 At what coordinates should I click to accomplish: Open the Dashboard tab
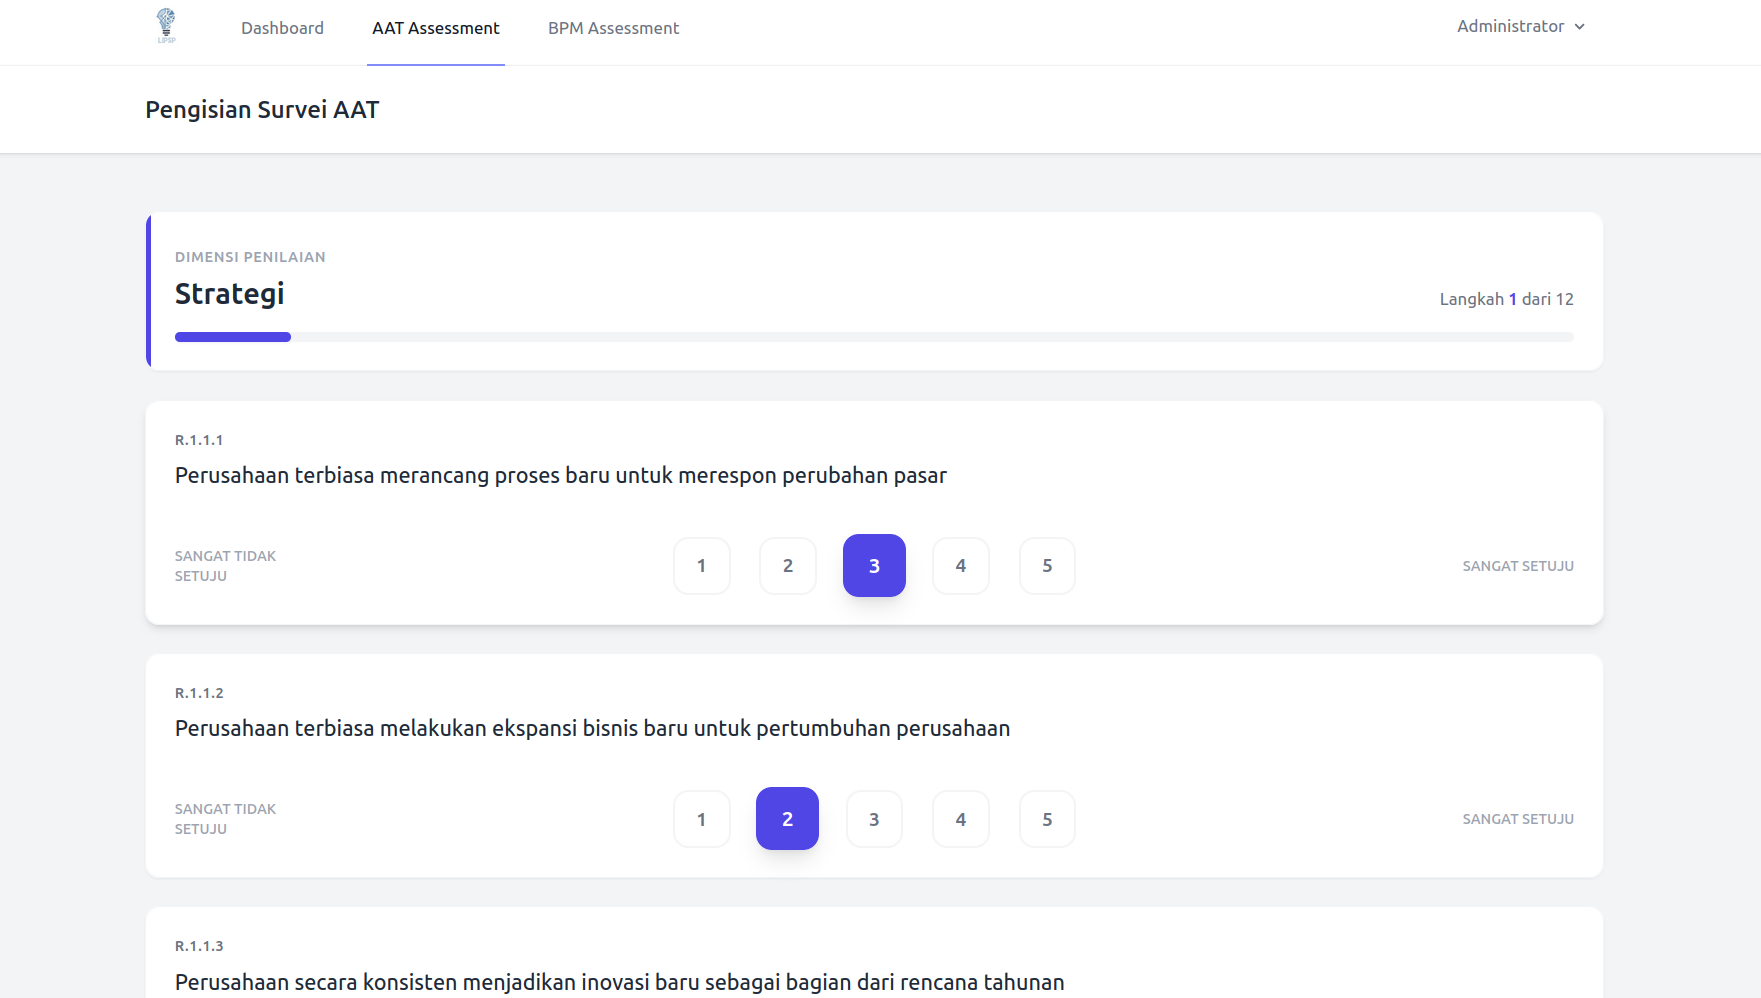click(x=282, y=28)
